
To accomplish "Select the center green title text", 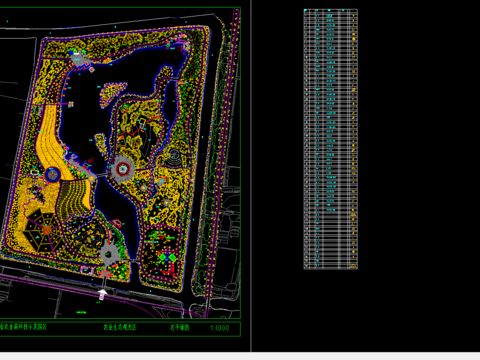I will 120,327.
